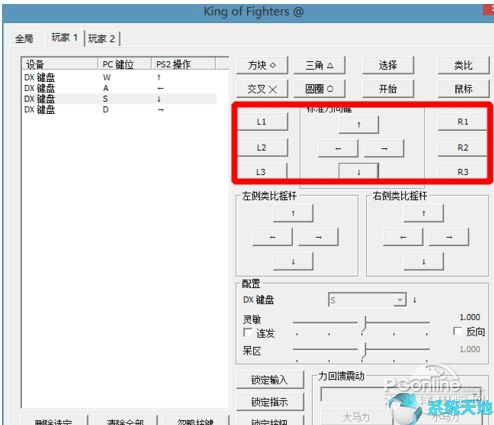Image resolution: width=494 pixels, height=425 pixels.
Task: Bind the 三角 triangle button
Action: (319, 65)
